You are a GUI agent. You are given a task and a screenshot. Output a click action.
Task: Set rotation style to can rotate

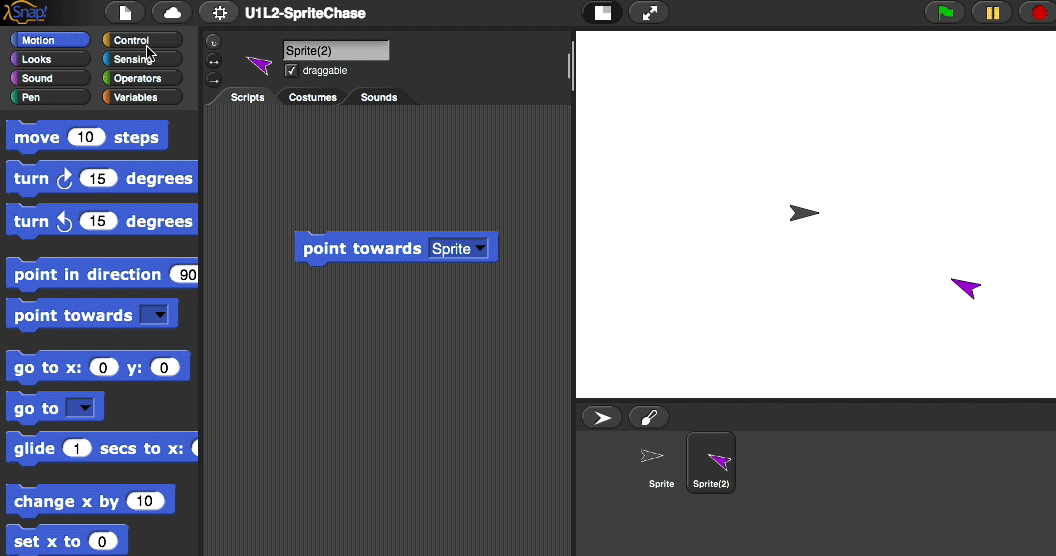(213, 42)
